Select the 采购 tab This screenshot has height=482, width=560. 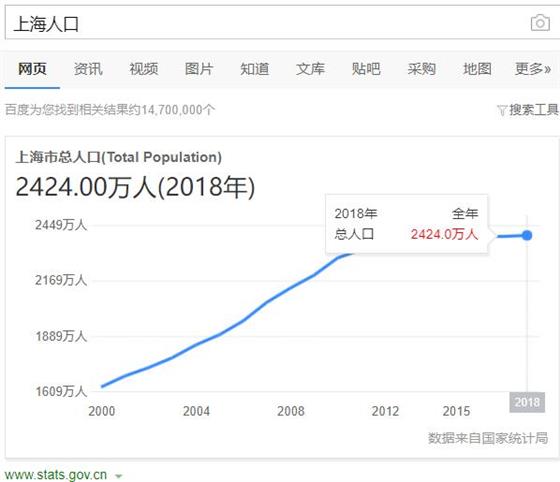[x=421, y=69]
